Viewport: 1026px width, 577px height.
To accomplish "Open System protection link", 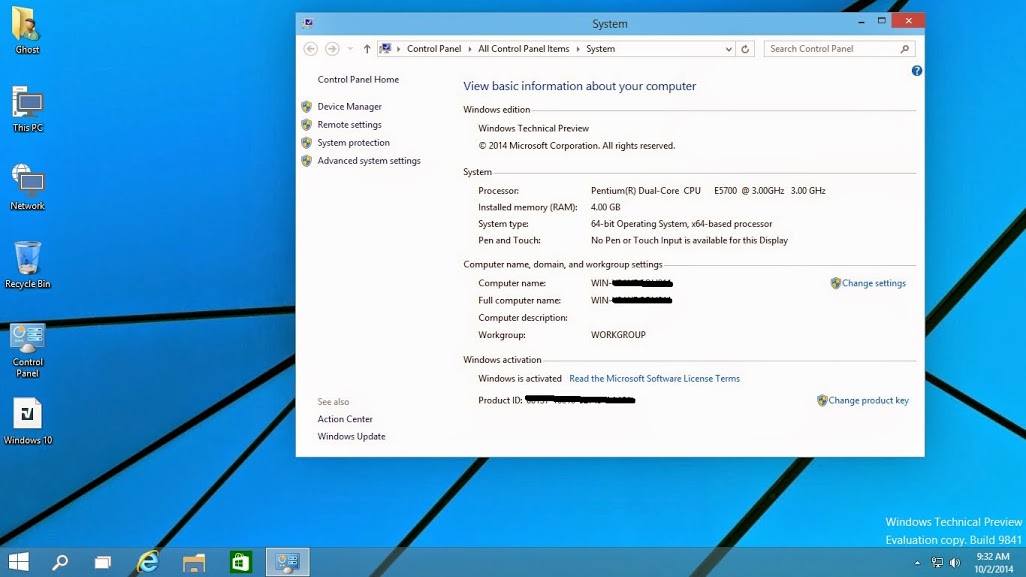I will (353, 143).
